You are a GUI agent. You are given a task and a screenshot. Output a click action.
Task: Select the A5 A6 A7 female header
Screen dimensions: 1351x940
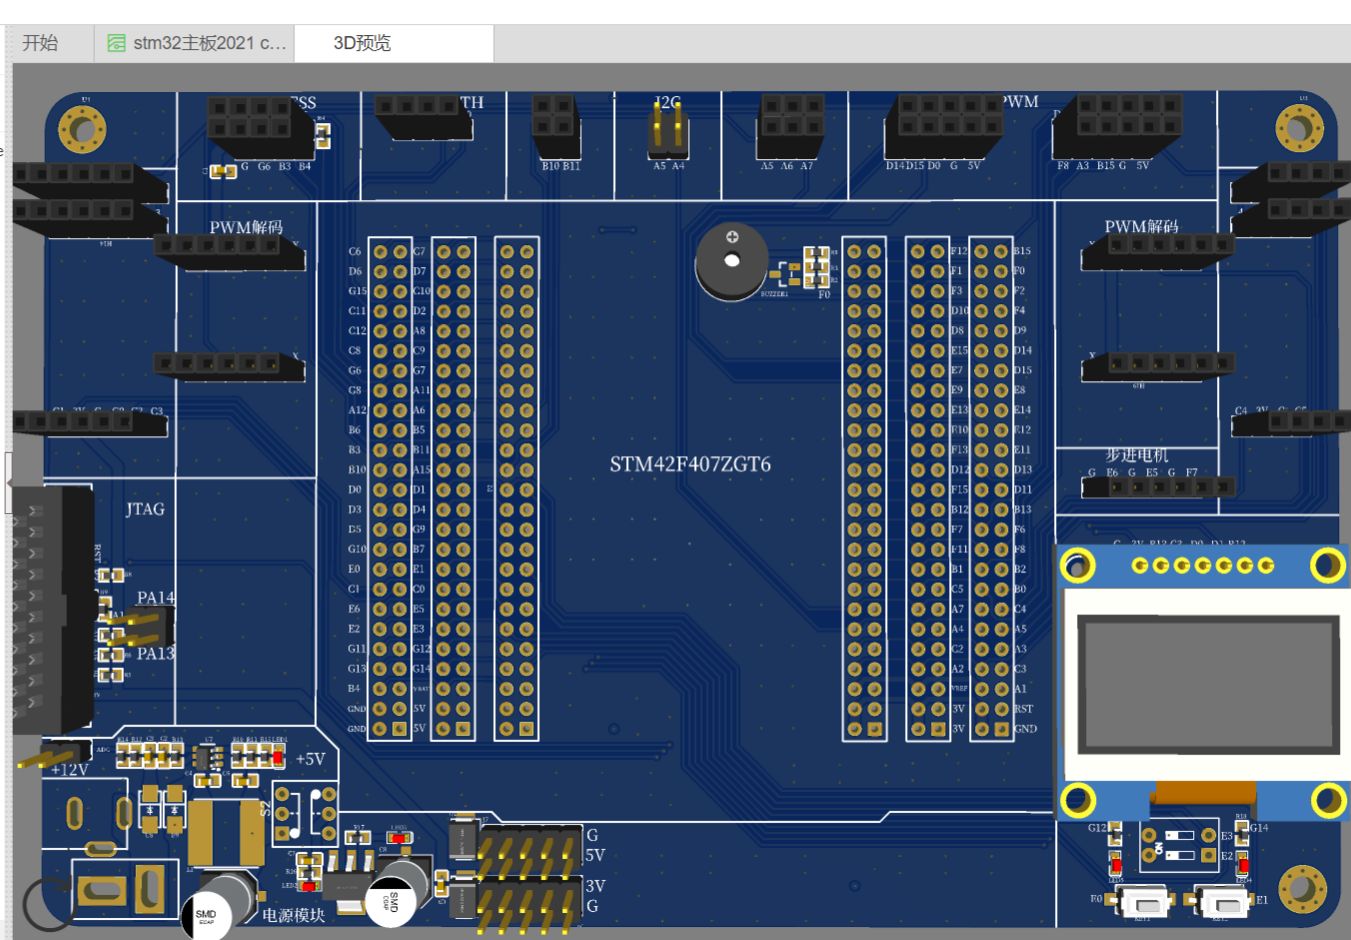click(x=792, y=128)
